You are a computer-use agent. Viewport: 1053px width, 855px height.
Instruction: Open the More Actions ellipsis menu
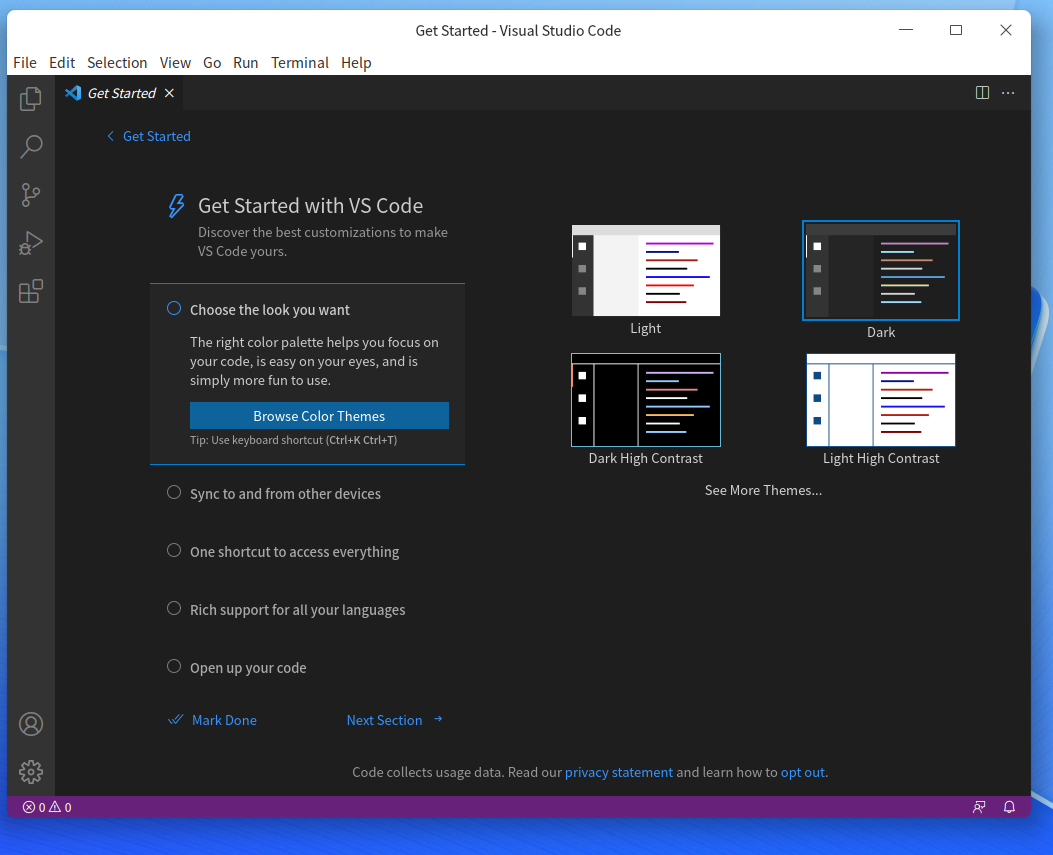click(x=1008, y=93)
